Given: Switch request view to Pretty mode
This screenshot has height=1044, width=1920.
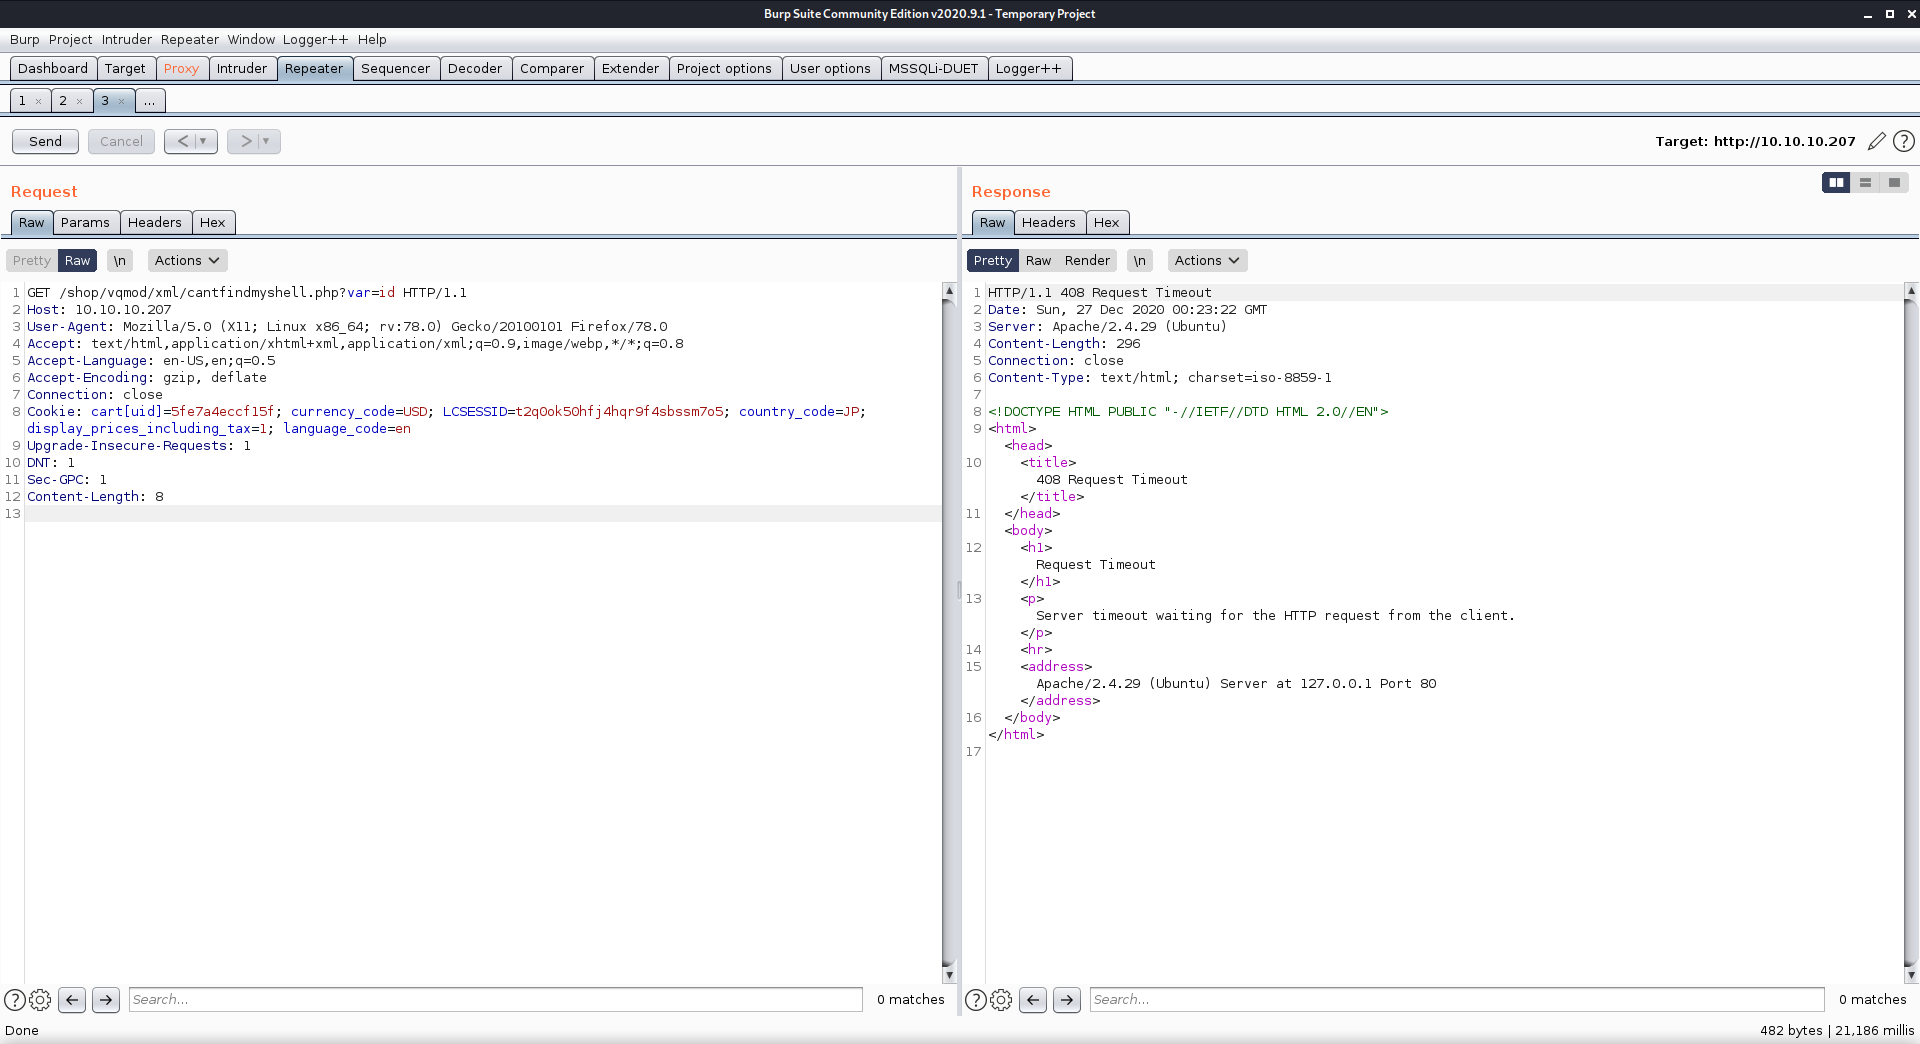Looking at the screenshot, I should tap(32, 260).
